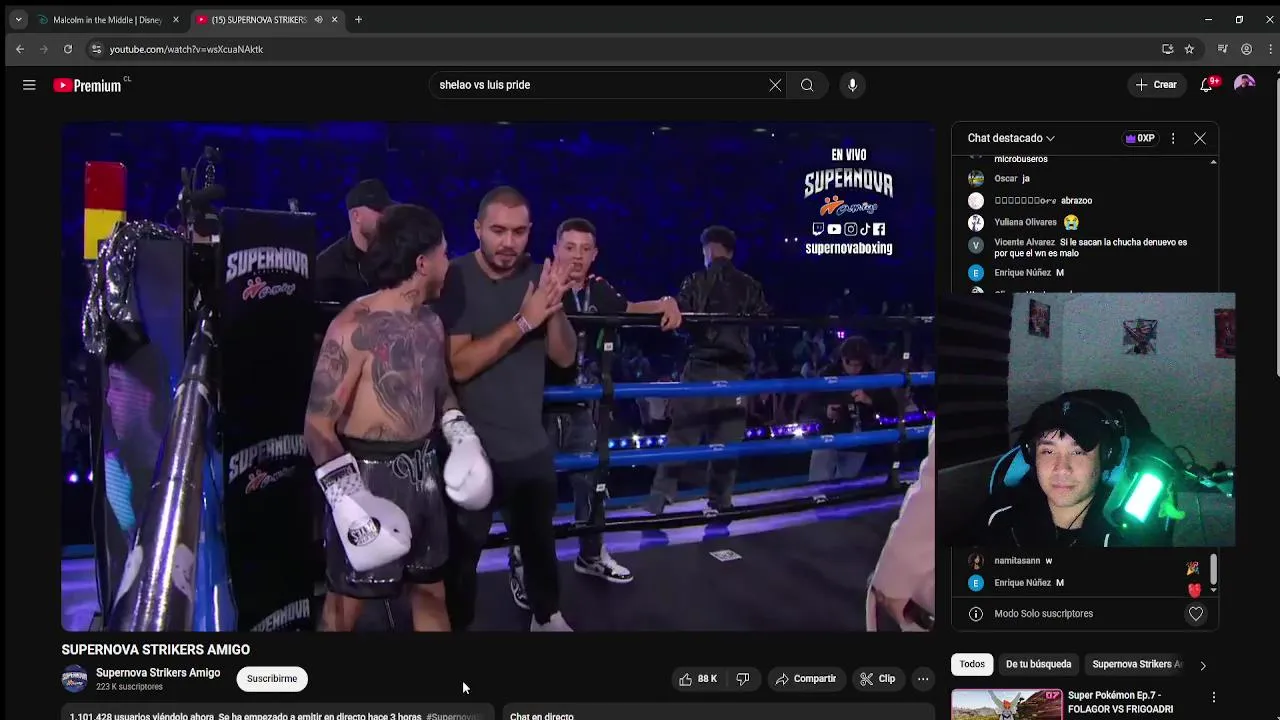Click the chat scrollbar up arrow
Viewport: 1280px width, 720px height.
[x=1213, y=161]
